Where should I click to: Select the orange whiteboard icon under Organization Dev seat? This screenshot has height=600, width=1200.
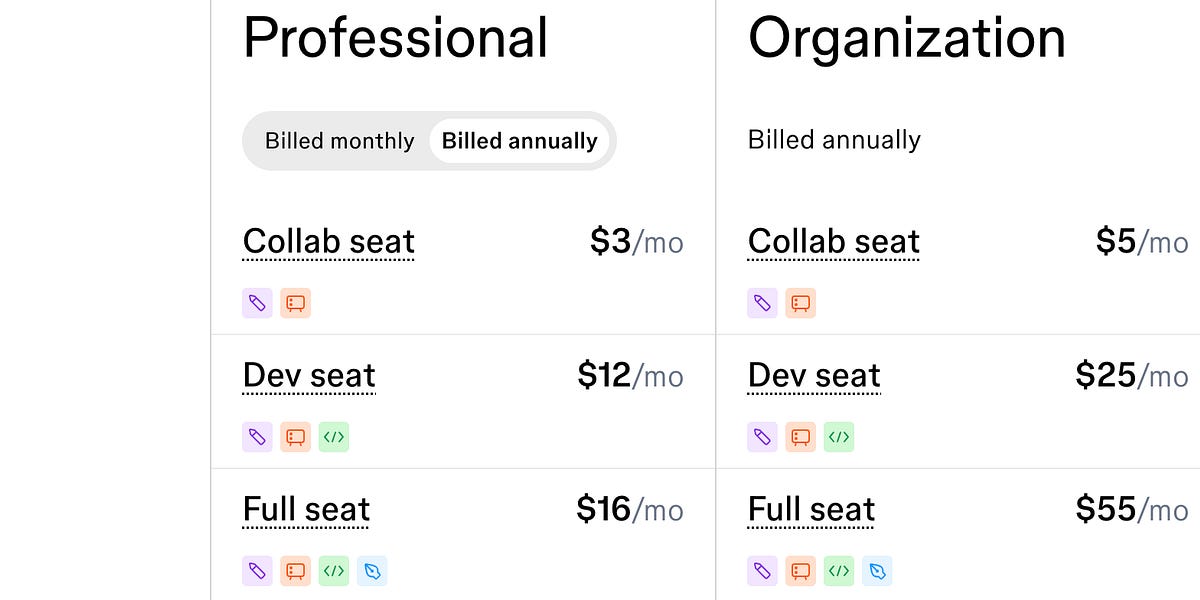(800, 437)
